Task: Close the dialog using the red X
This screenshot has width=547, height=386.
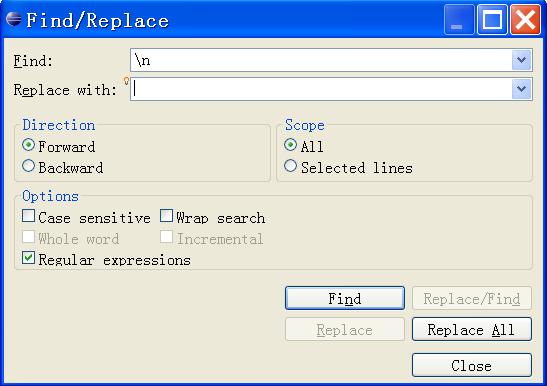Action: pyautogui.click(x=525, y=19)
